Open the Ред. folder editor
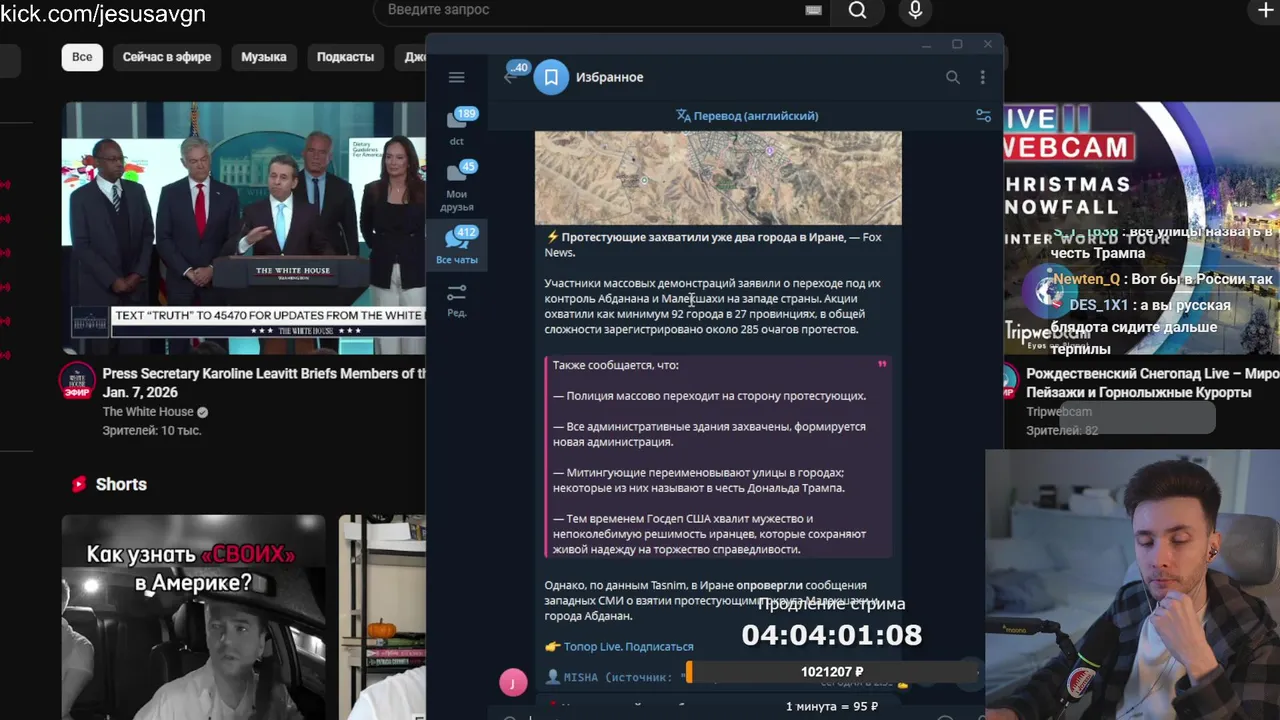Viewport: 1280px width, 720px height. coord(457,299)
